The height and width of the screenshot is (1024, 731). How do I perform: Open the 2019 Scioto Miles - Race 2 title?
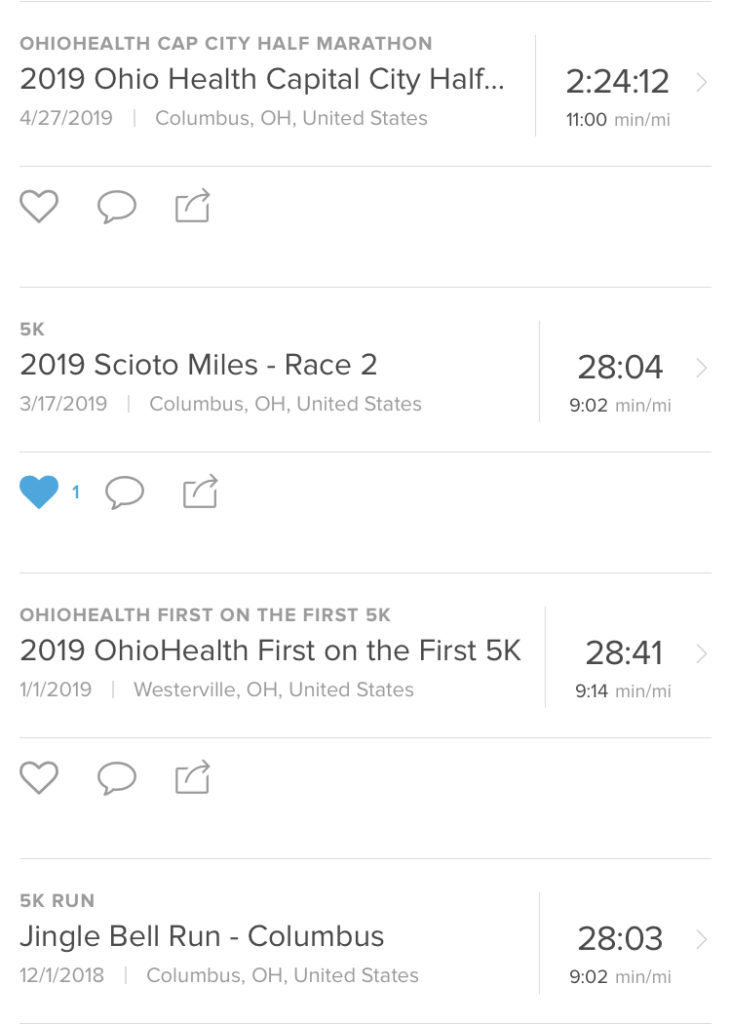click(x=199, y=365)
